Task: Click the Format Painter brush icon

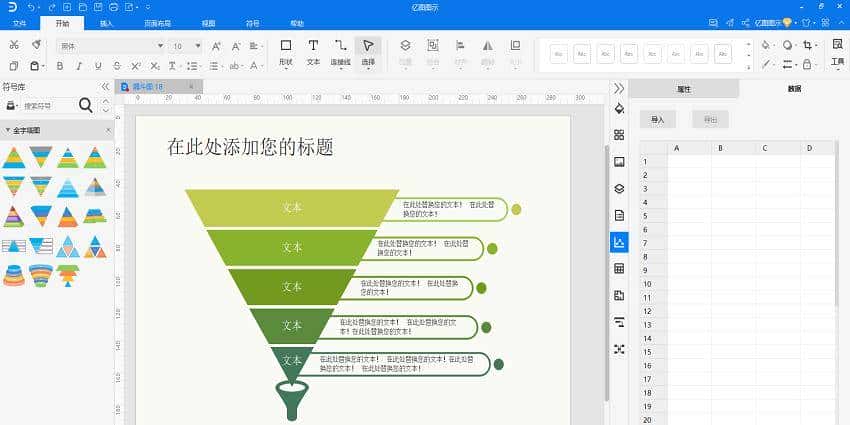Action: coord(36,44)
